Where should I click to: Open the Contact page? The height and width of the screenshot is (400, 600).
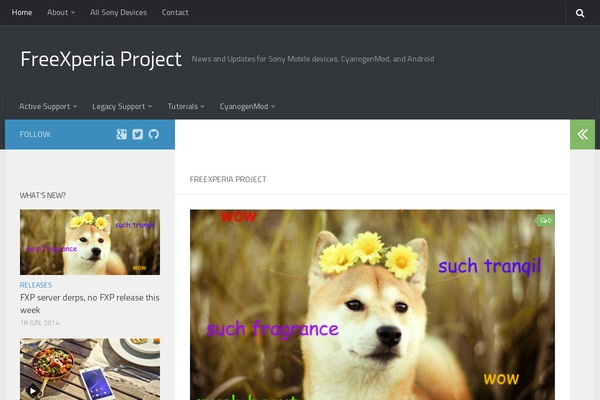pos(175,13)
